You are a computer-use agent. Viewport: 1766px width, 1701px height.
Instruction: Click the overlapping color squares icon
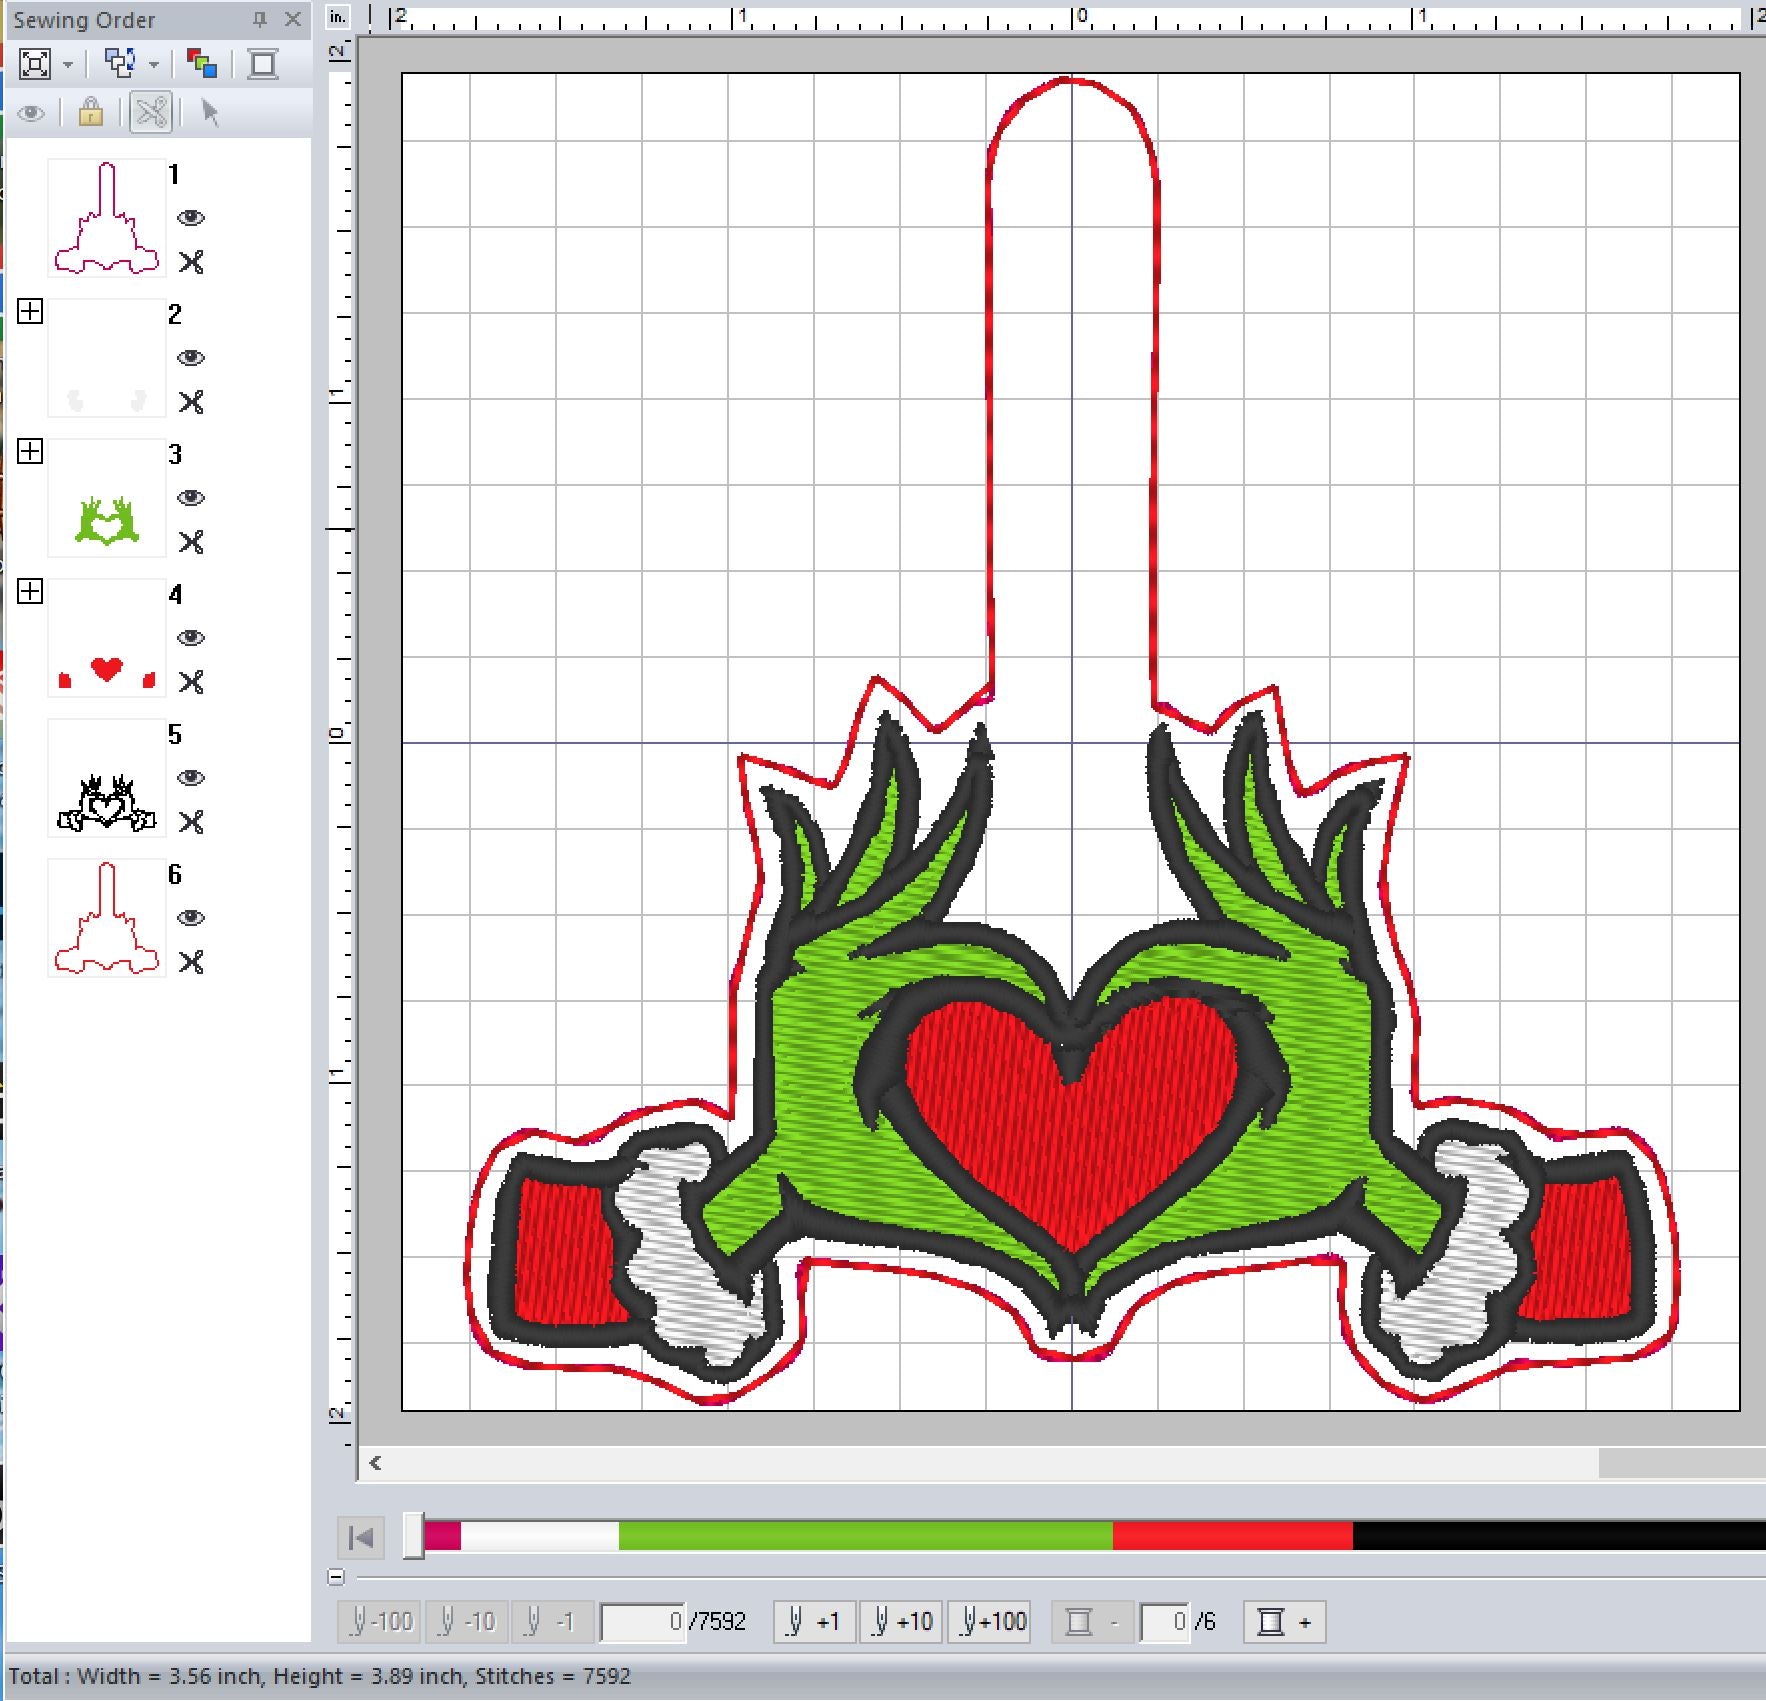point(202,65)
